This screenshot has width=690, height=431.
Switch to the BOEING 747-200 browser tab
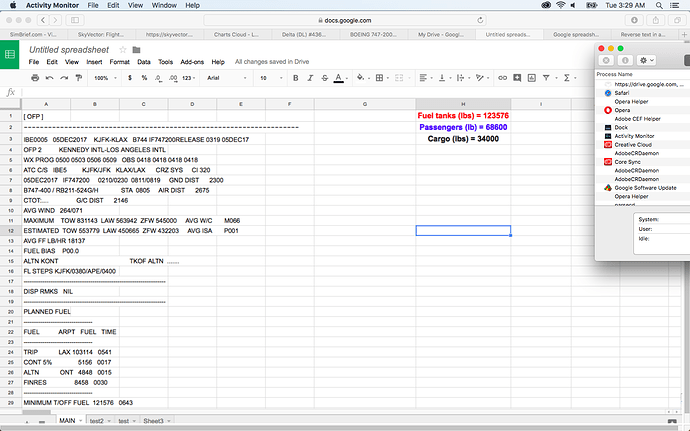(x=373, y=34)
